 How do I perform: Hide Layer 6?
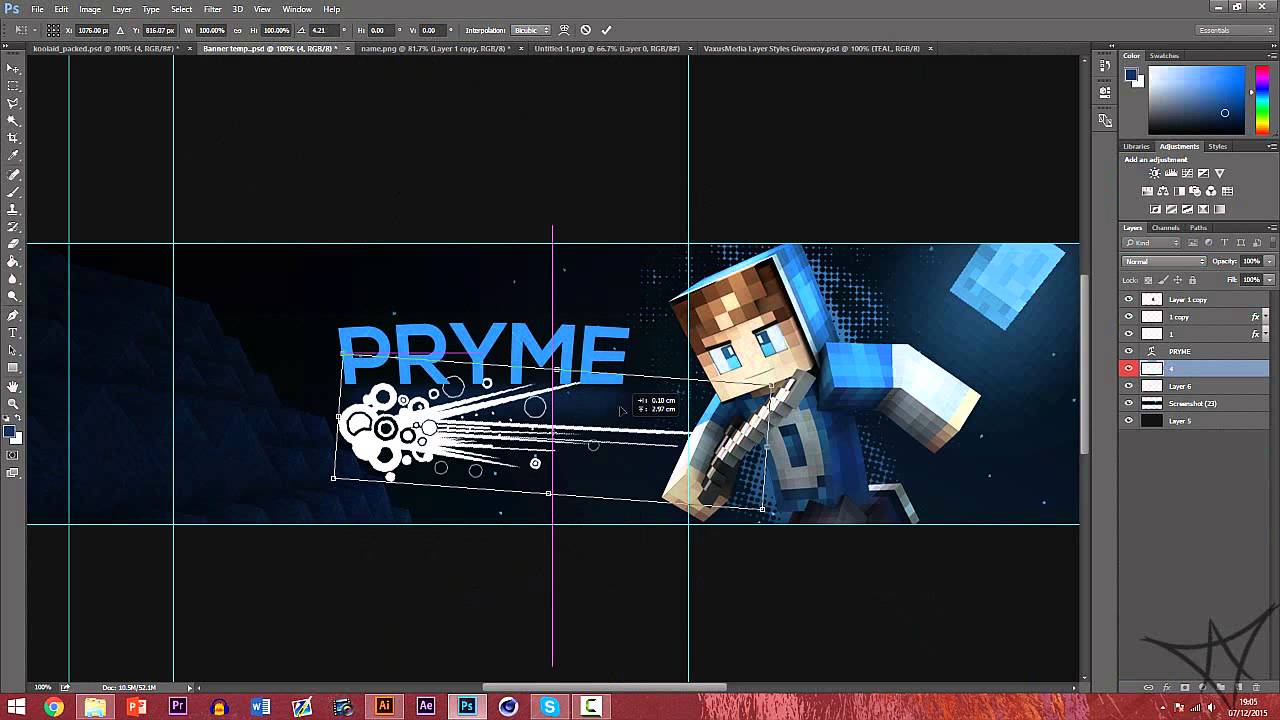tap(1129, 386)
